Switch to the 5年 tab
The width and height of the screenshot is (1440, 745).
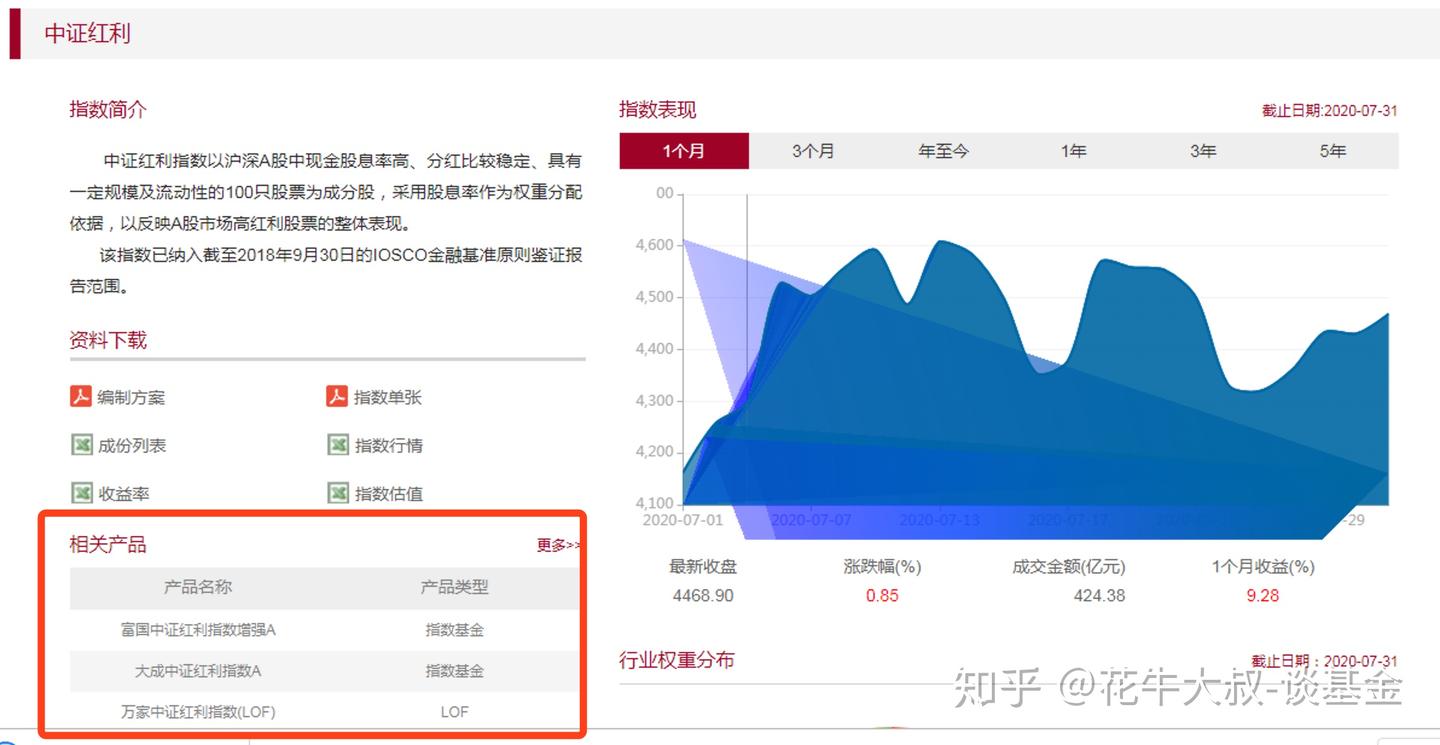coord(1331,150)
